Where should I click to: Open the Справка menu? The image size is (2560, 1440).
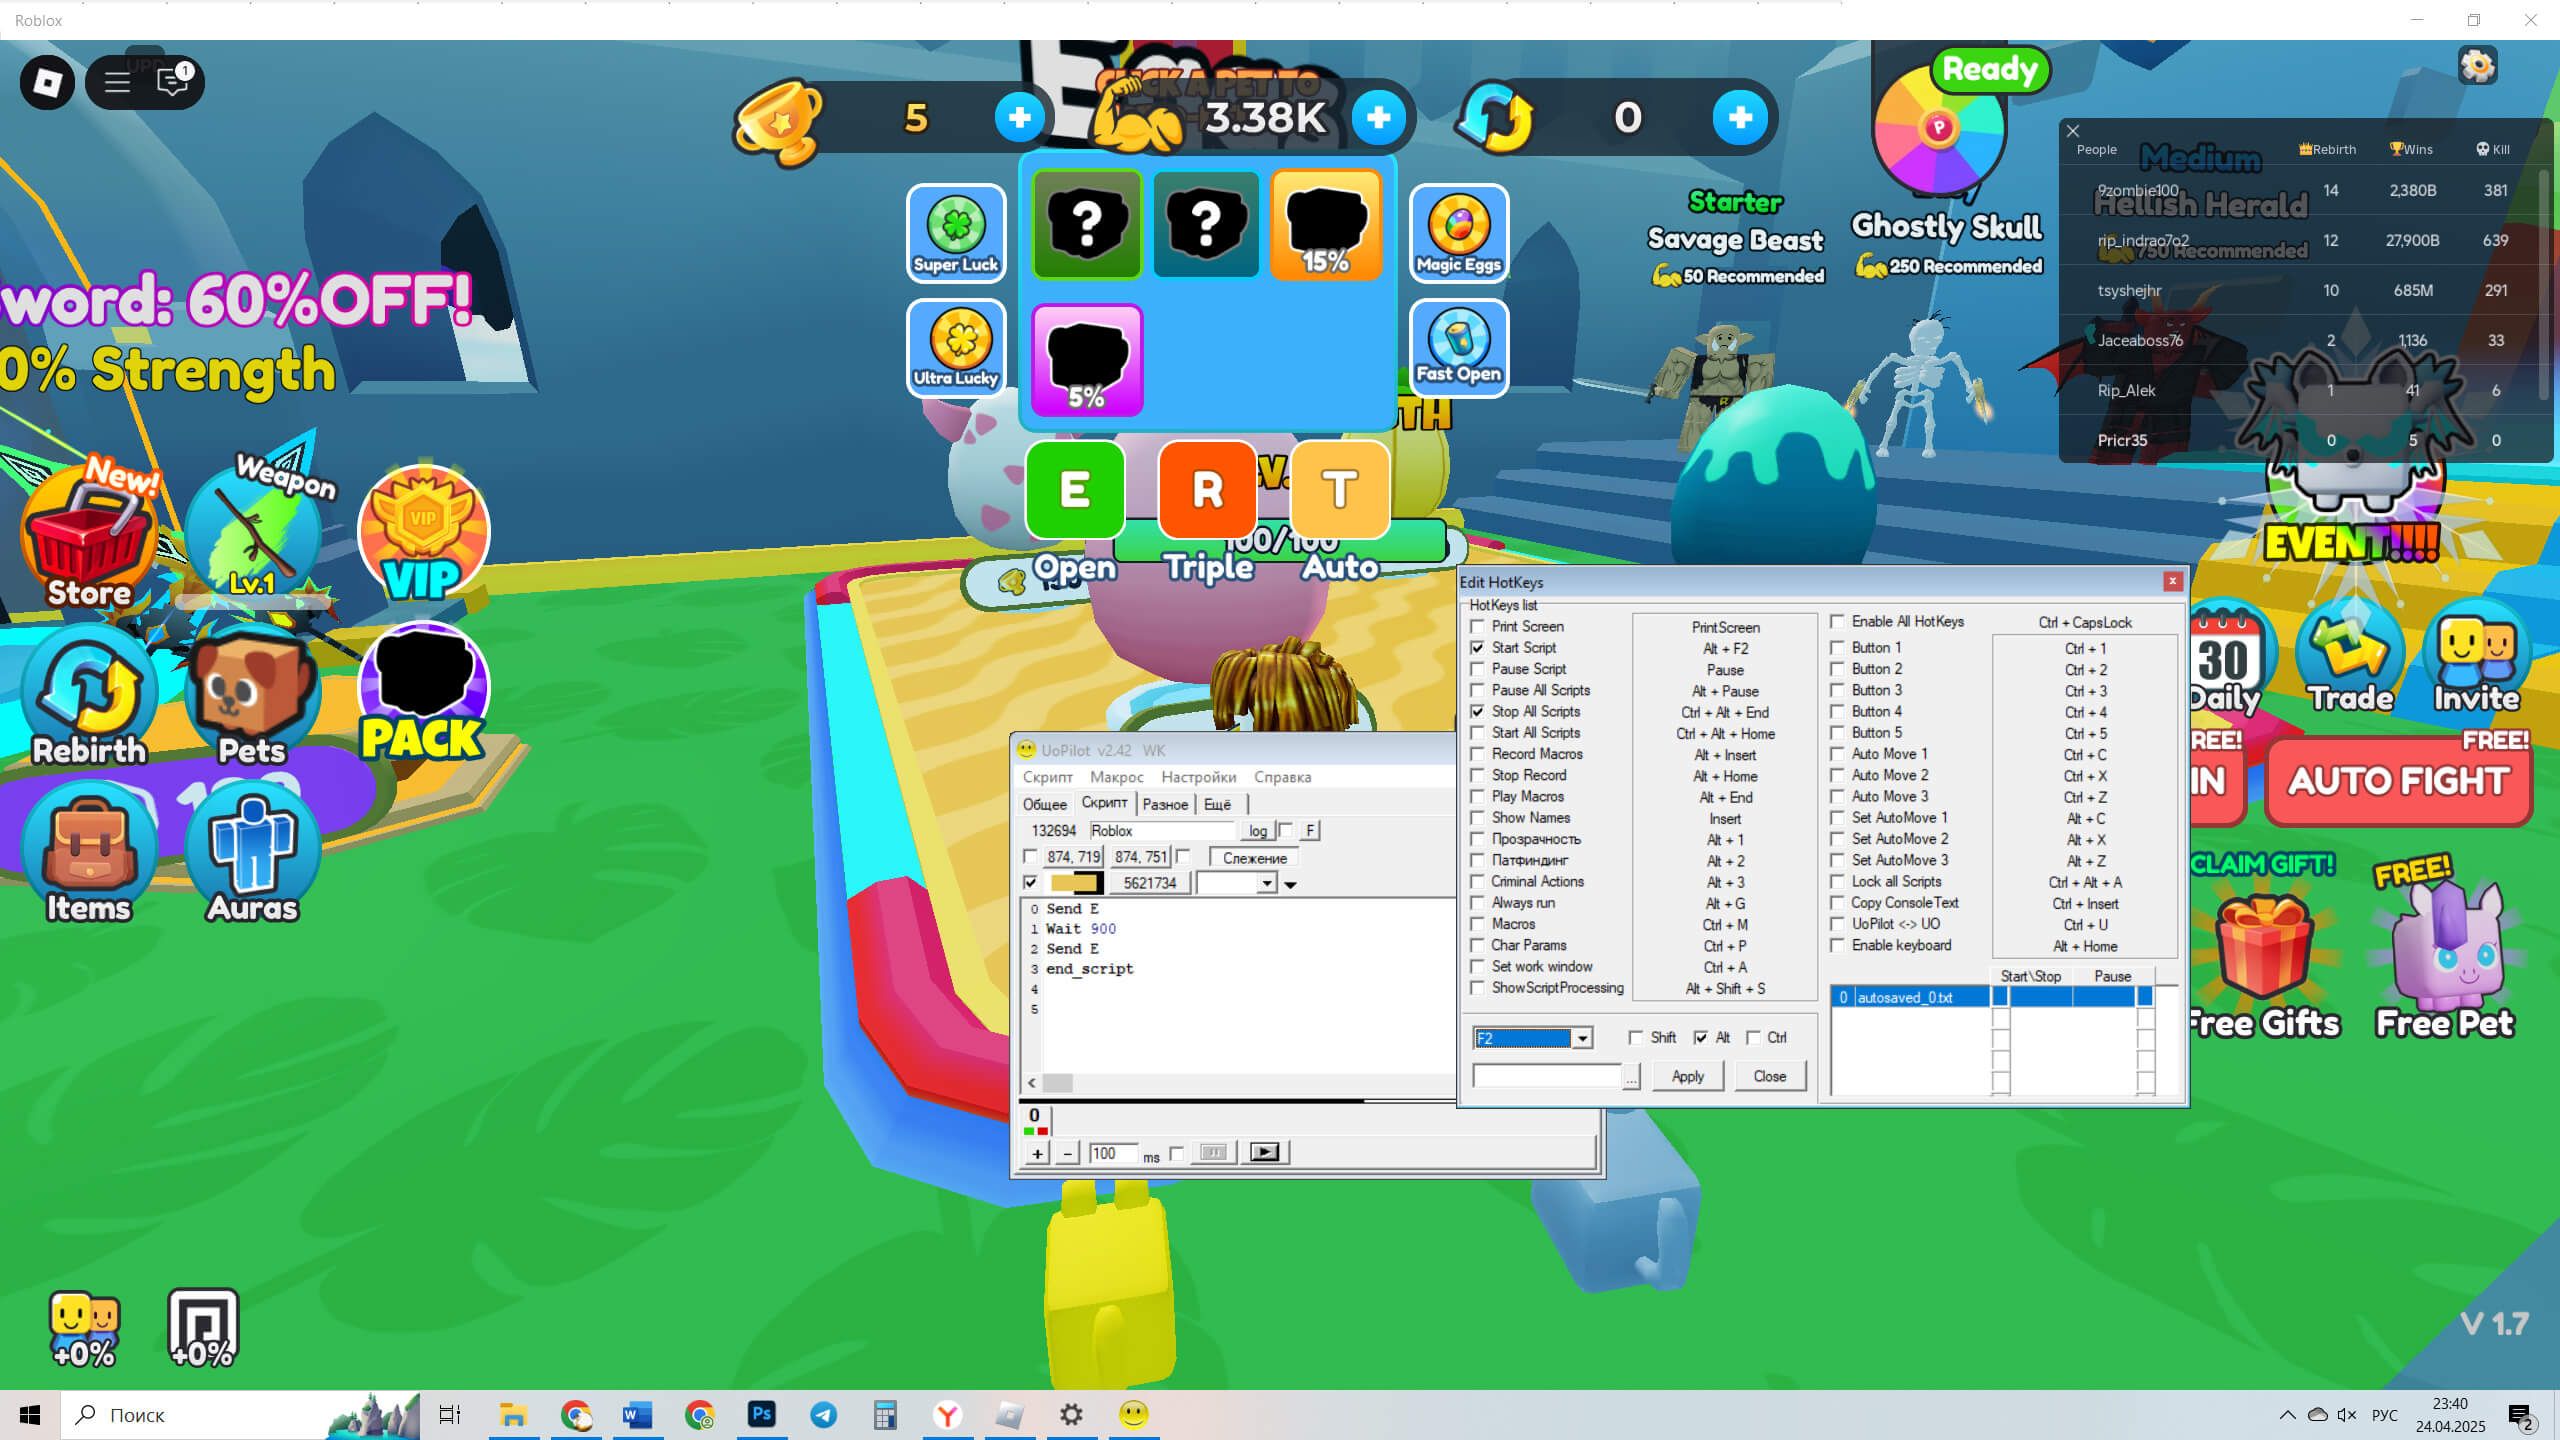pyautogui.click(x=1282, y=777)
